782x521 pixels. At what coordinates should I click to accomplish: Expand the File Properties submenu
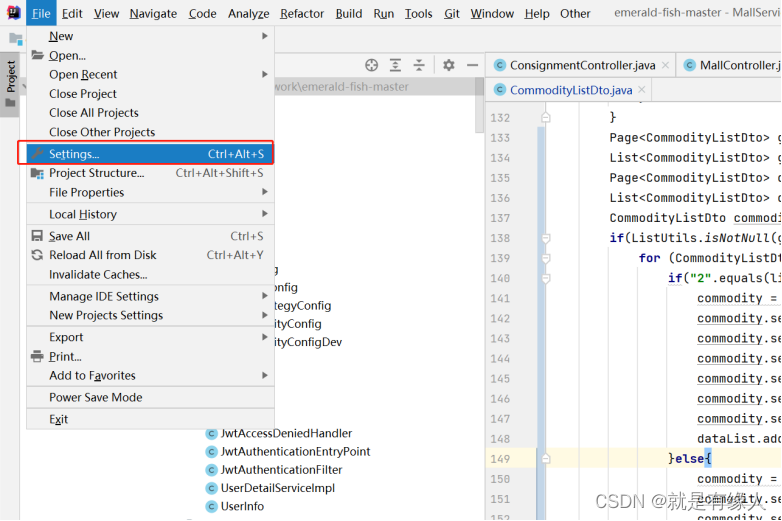coord(150,192)
